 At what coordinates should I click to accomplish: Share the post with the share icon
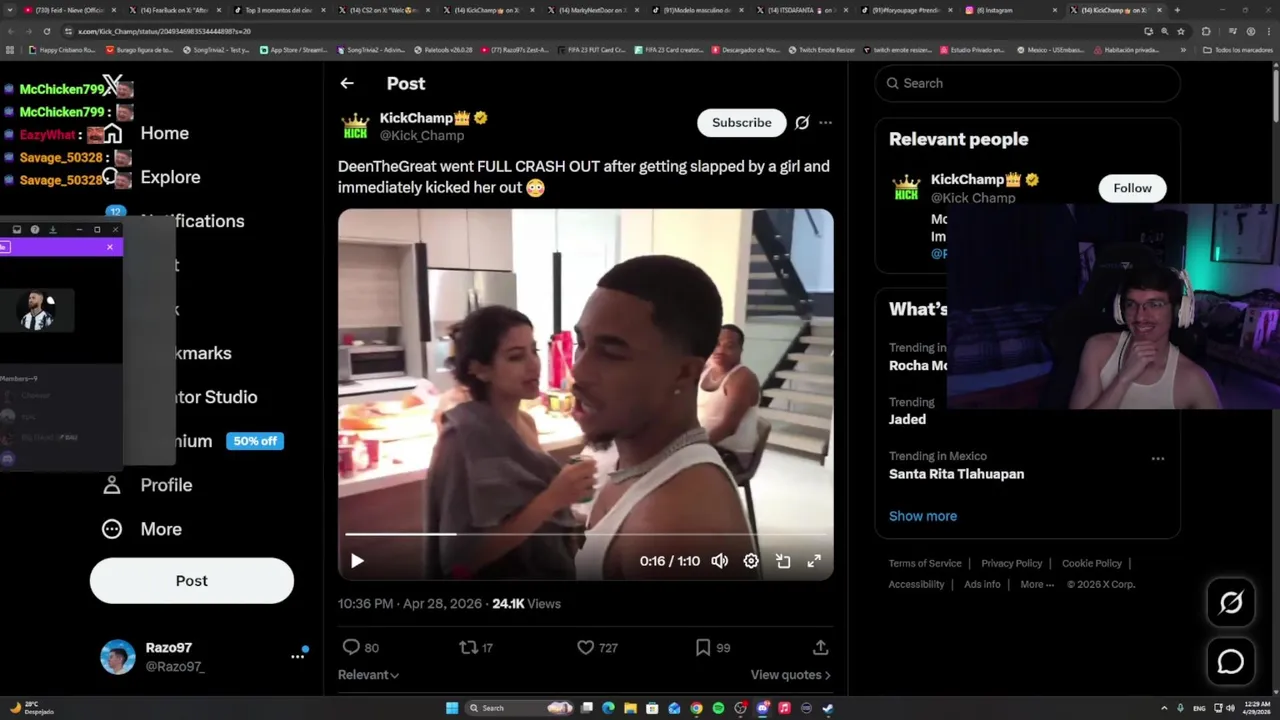click(820, 648)
